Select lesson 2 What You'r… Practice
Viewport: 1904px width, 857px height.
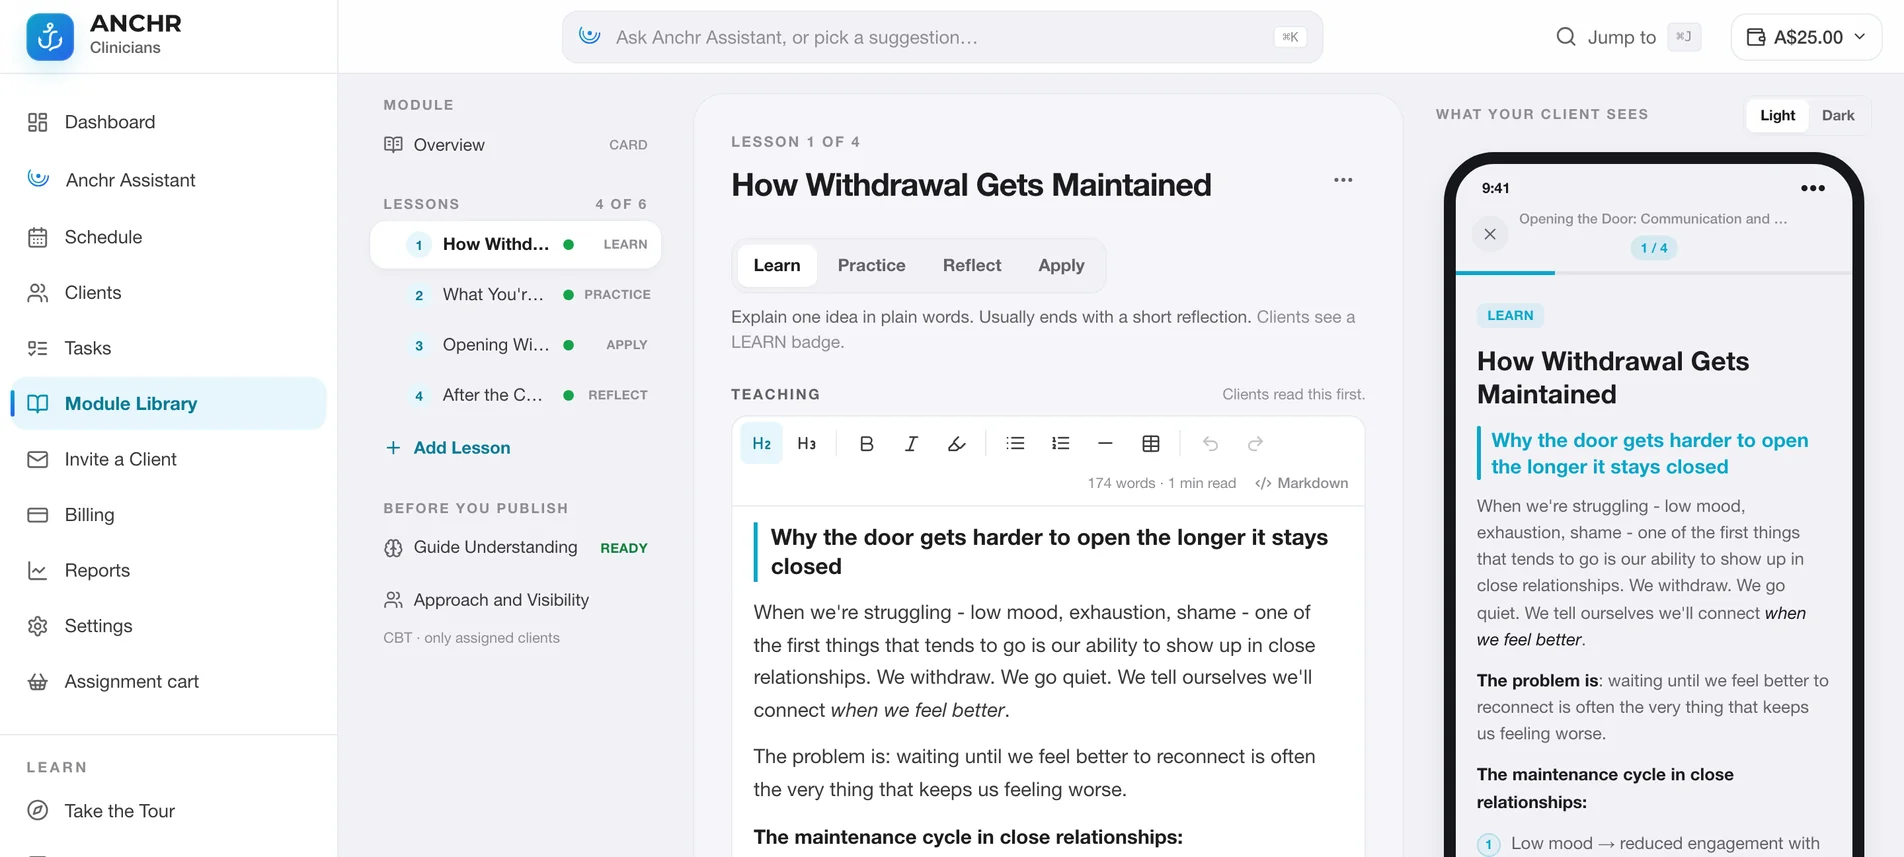(516, 295)
